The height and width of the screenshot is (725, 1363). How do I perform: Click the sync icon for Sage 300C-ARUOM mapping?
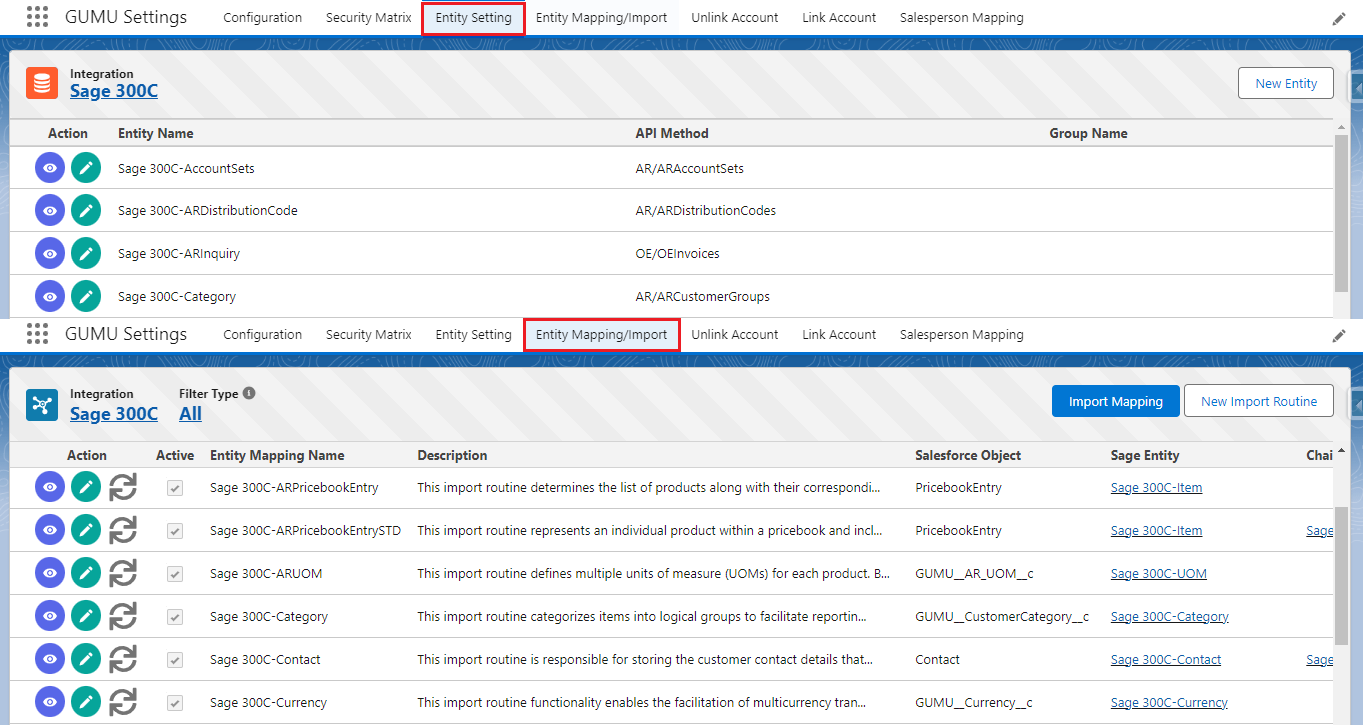coord(122,574)
